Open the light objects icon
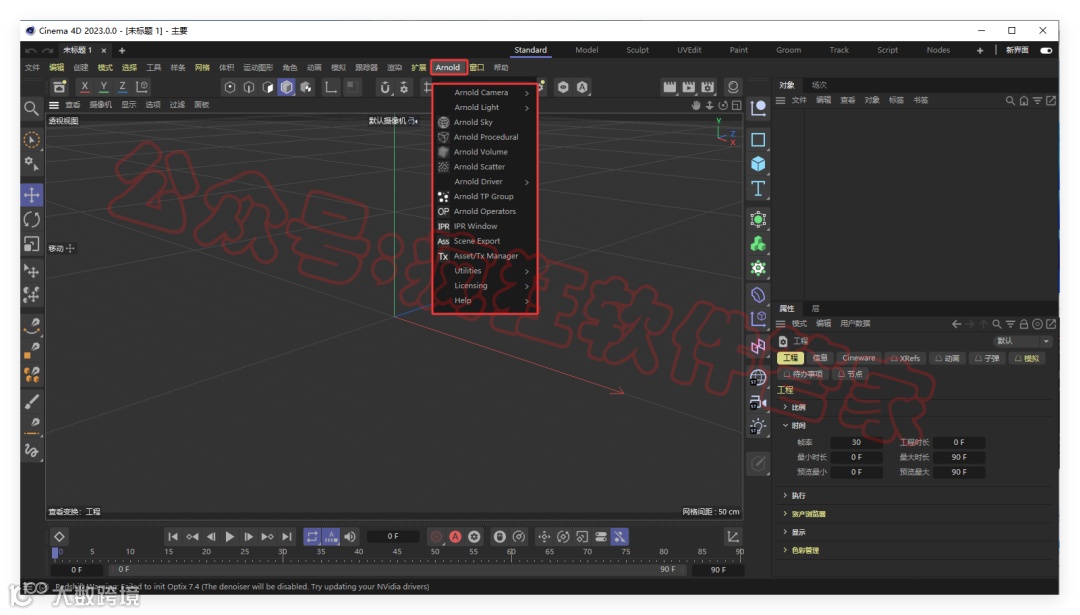 pos(758,427)
